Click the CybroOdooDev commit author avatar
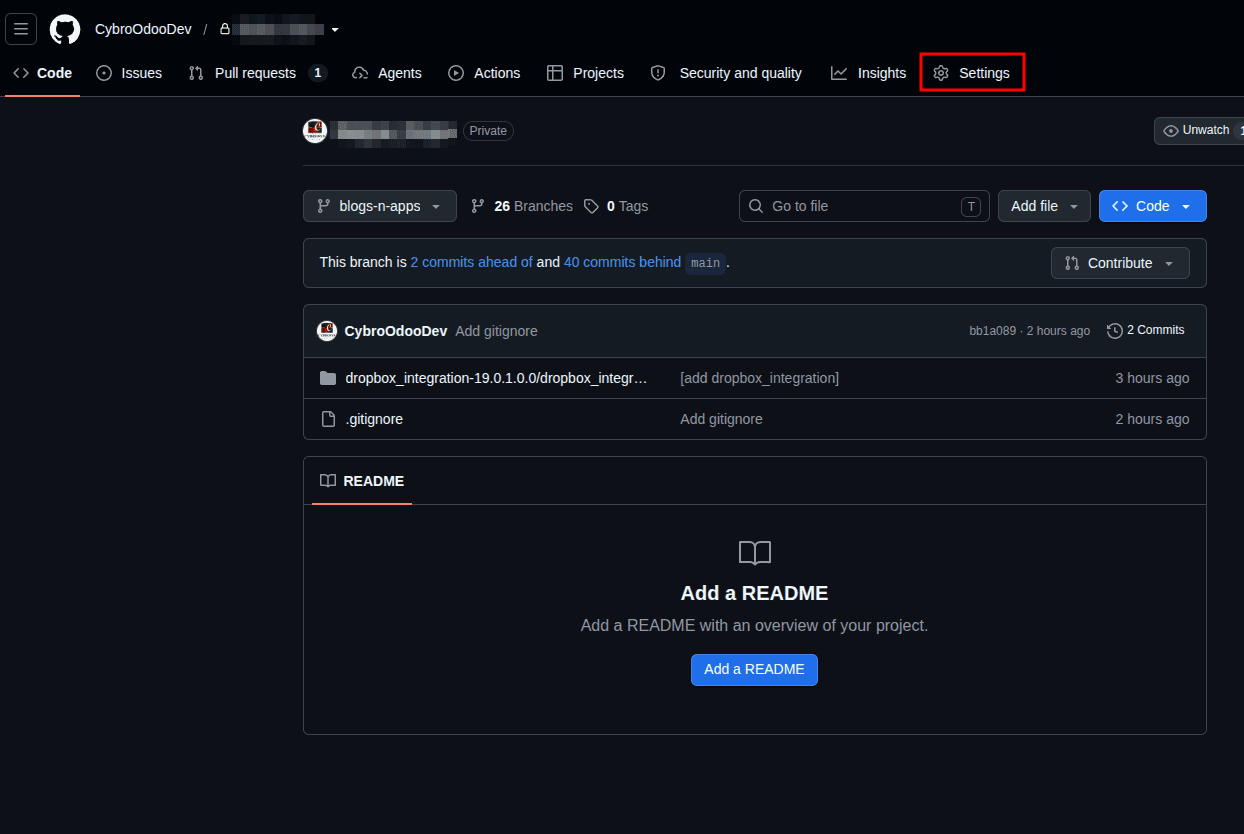This screenshot has height=834, width=1244. pyautogui.click(x=327, y=331)
